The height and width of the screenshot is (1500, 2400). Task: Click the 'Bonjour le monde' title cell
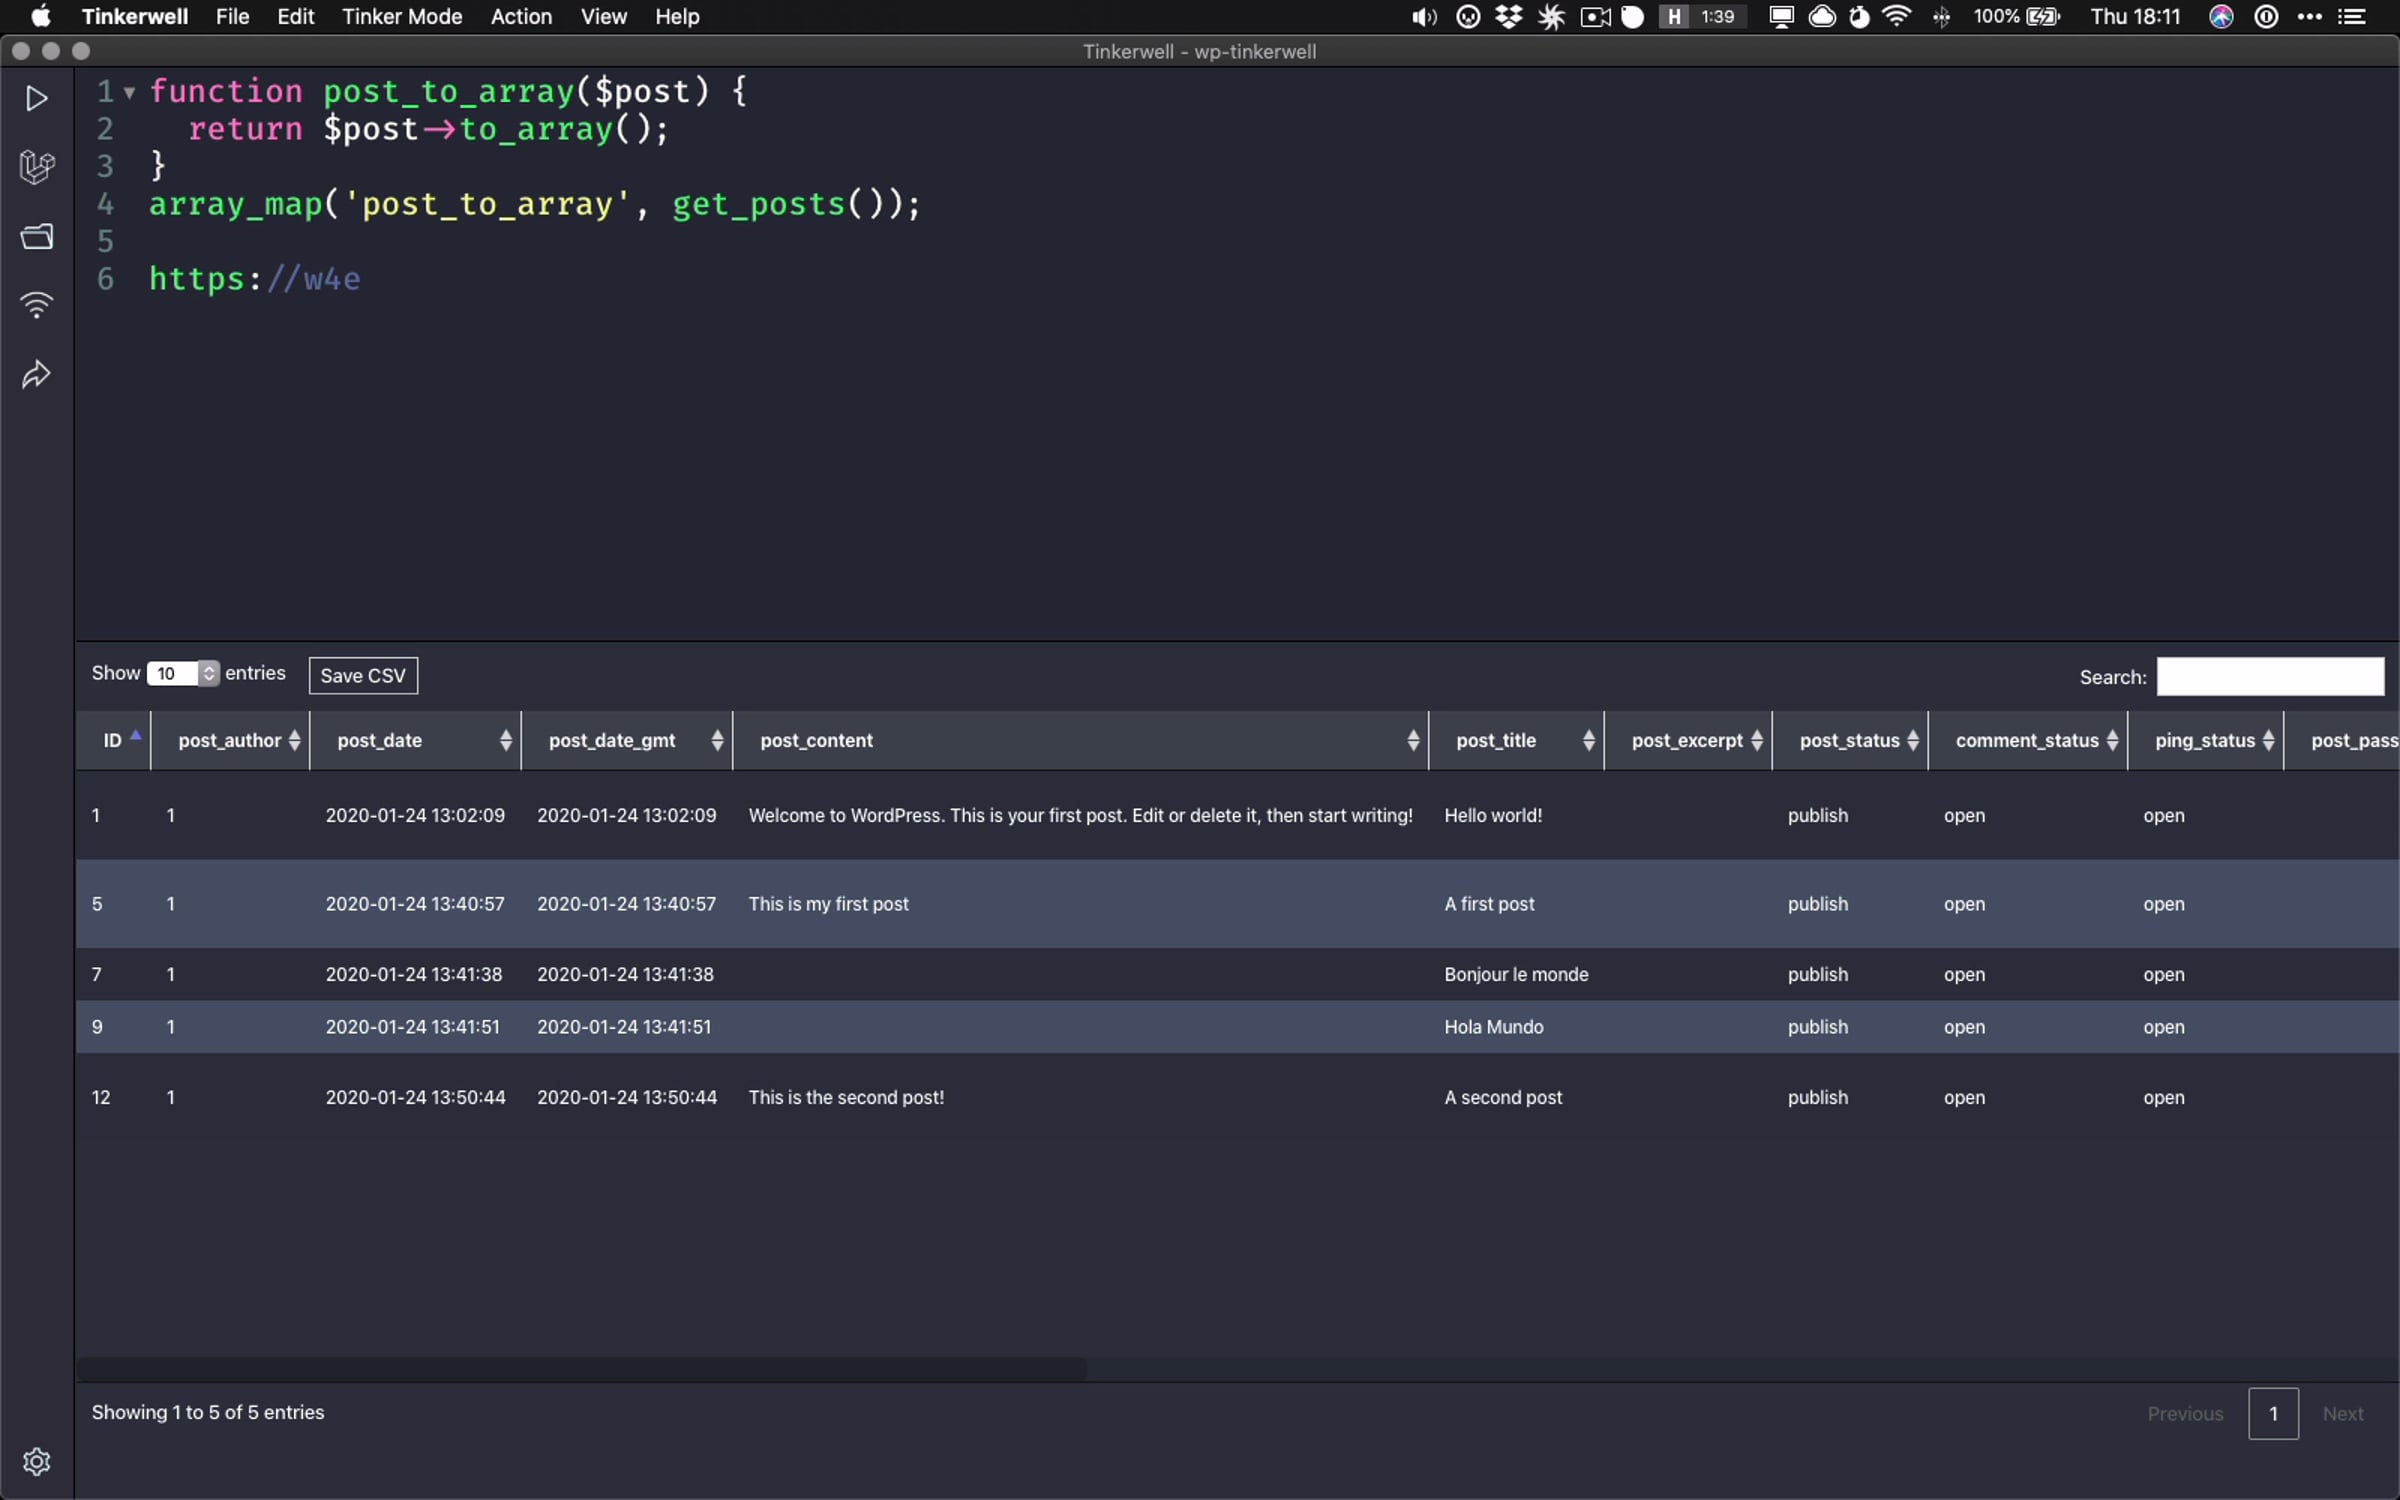1516,974
